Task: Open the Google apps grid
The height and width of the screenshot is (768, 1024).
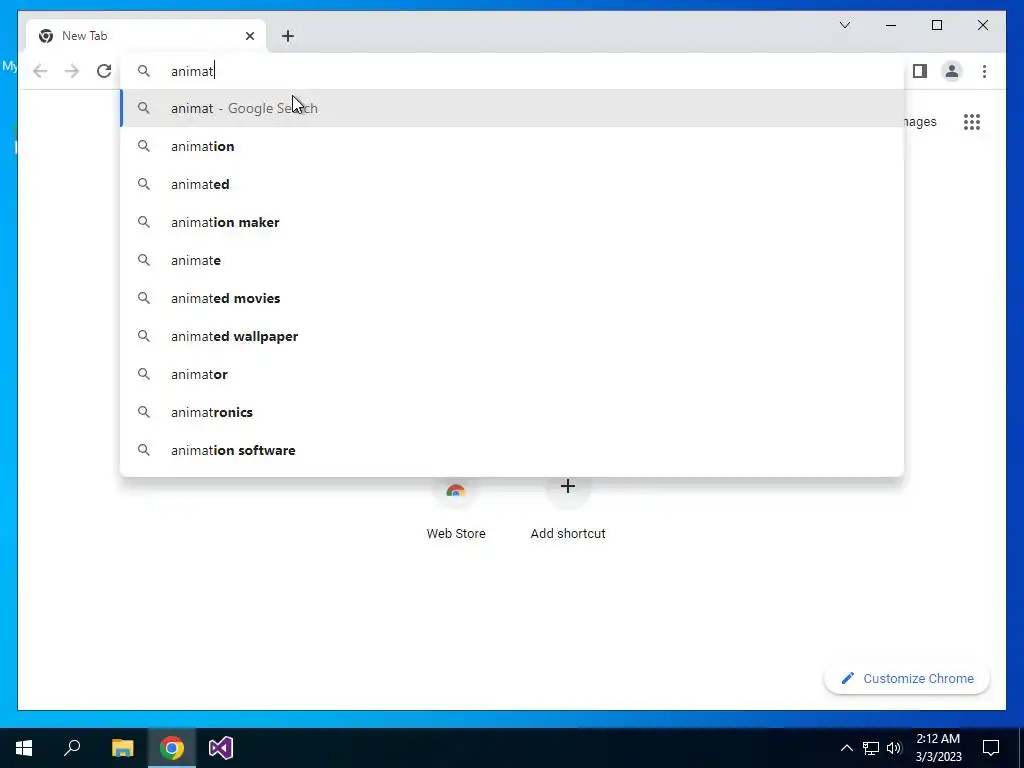Action: point(972,122)
